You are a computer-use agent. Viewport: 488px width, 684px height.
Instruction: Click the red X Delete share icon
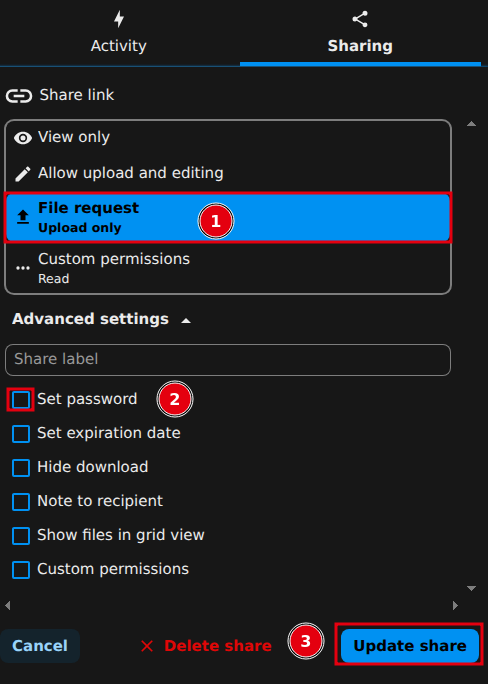147,646
